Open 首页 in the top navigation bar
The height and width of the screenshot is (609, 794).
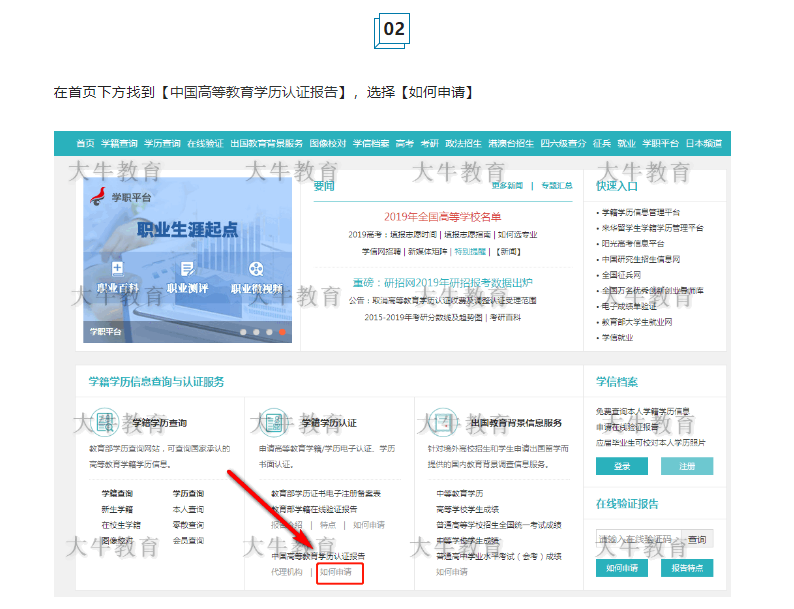click(85, 143)
